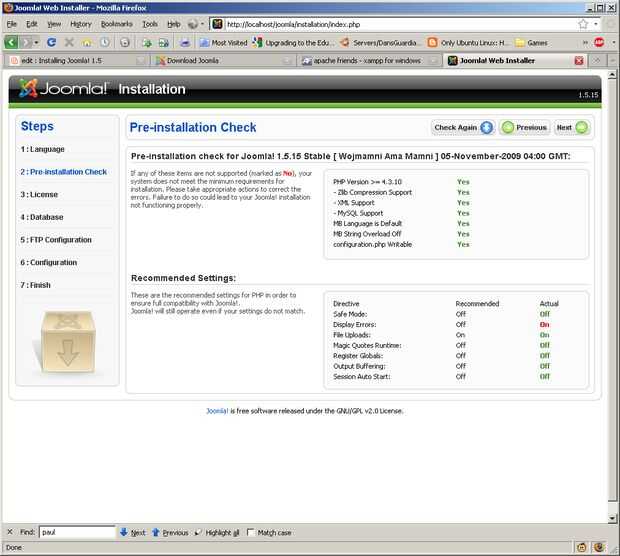Toggle the Match case checkbox
Image resolution: width=620 pixels, height=556 pixels.
point(250,532)
